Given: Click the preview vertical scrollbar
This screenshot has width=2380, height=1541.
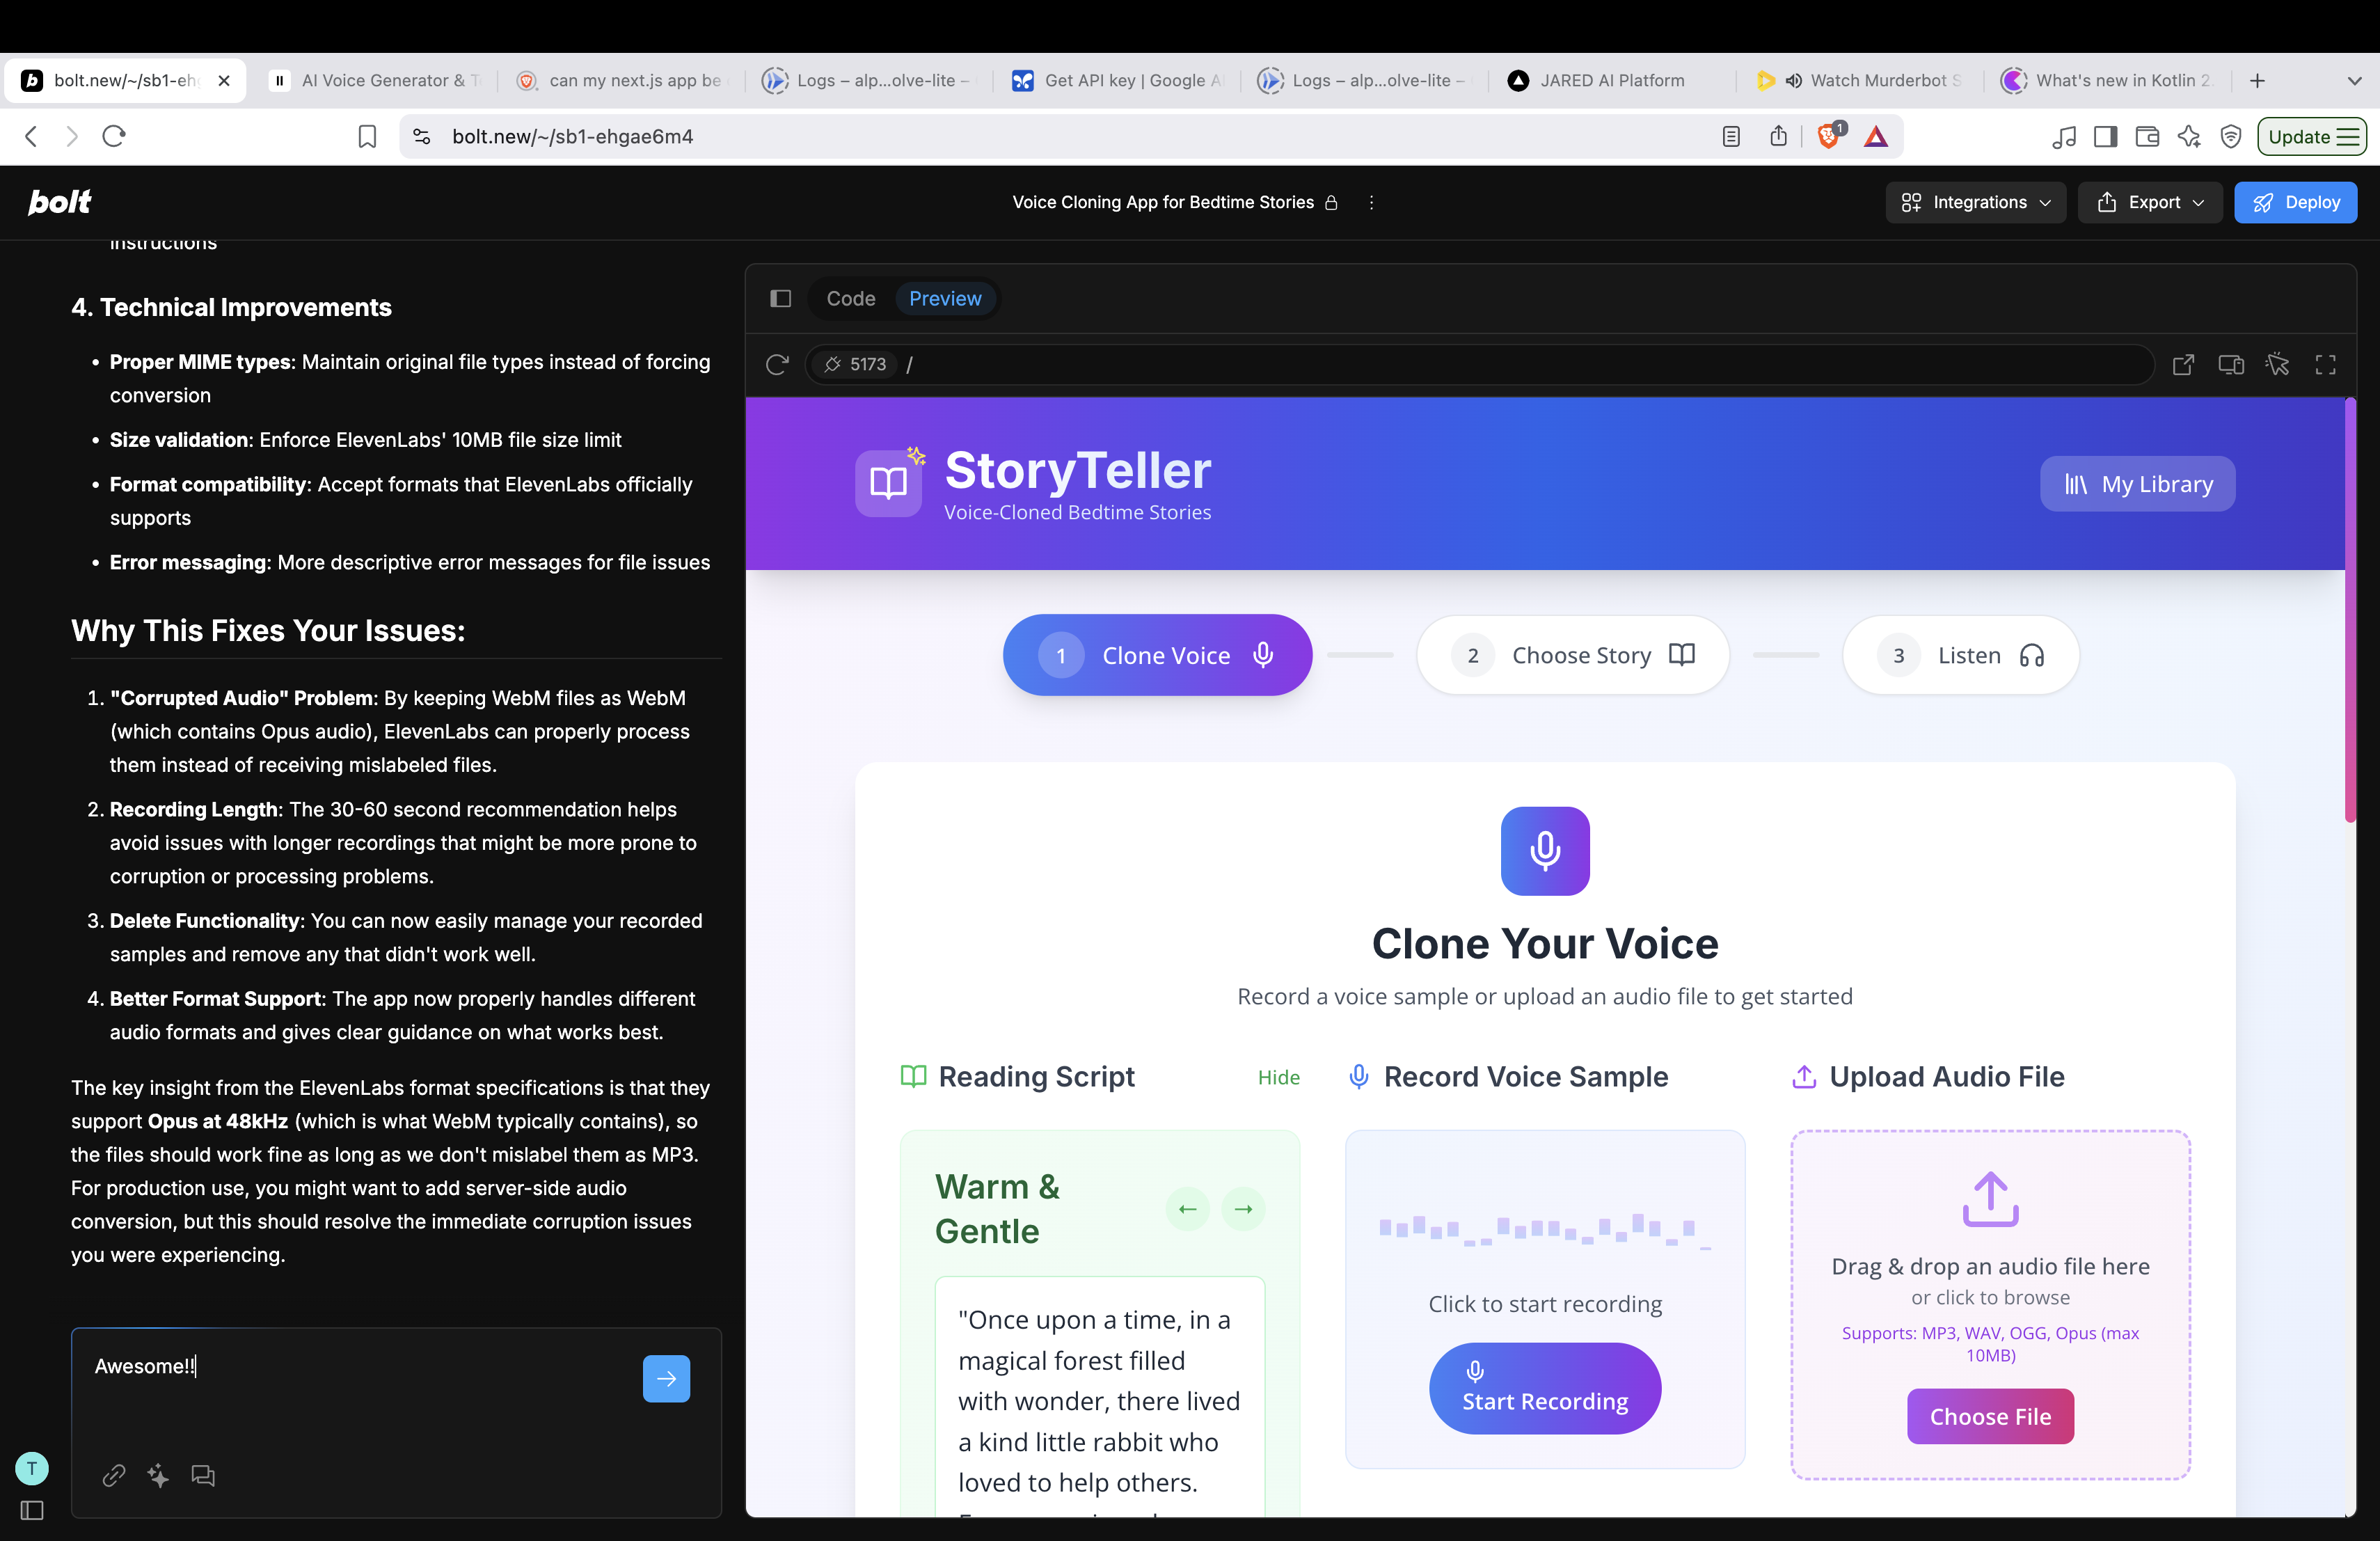Looking at the screenshot, I should pyautogui.click(x=2350, y=610).
